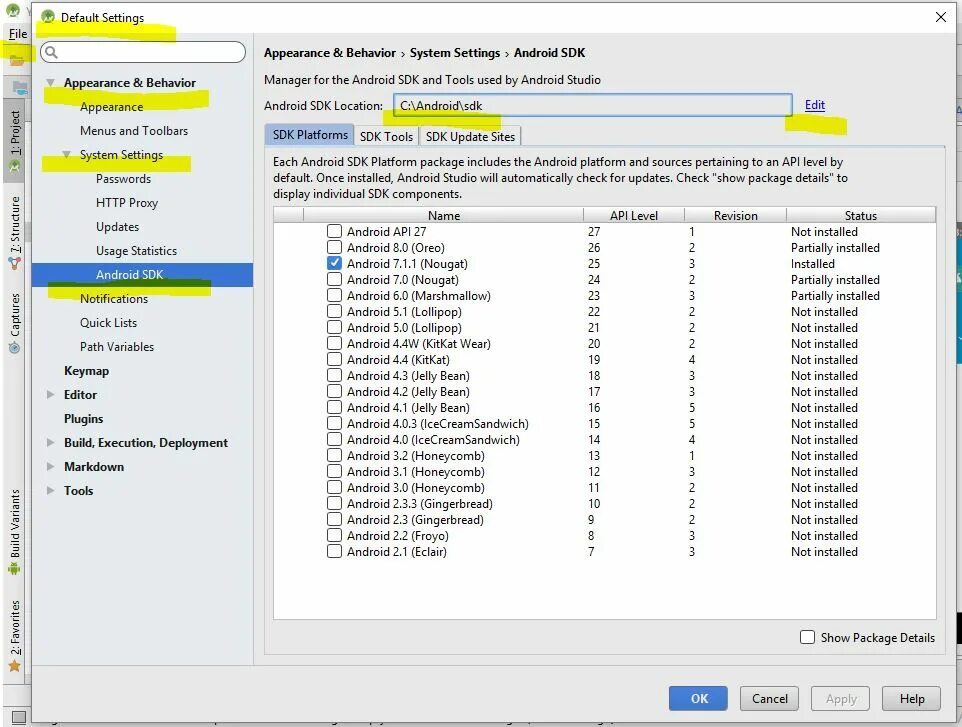Viewport: 962px width, 727px height.
Task: Expand the Tools section
Action: [x=51, y=490]
